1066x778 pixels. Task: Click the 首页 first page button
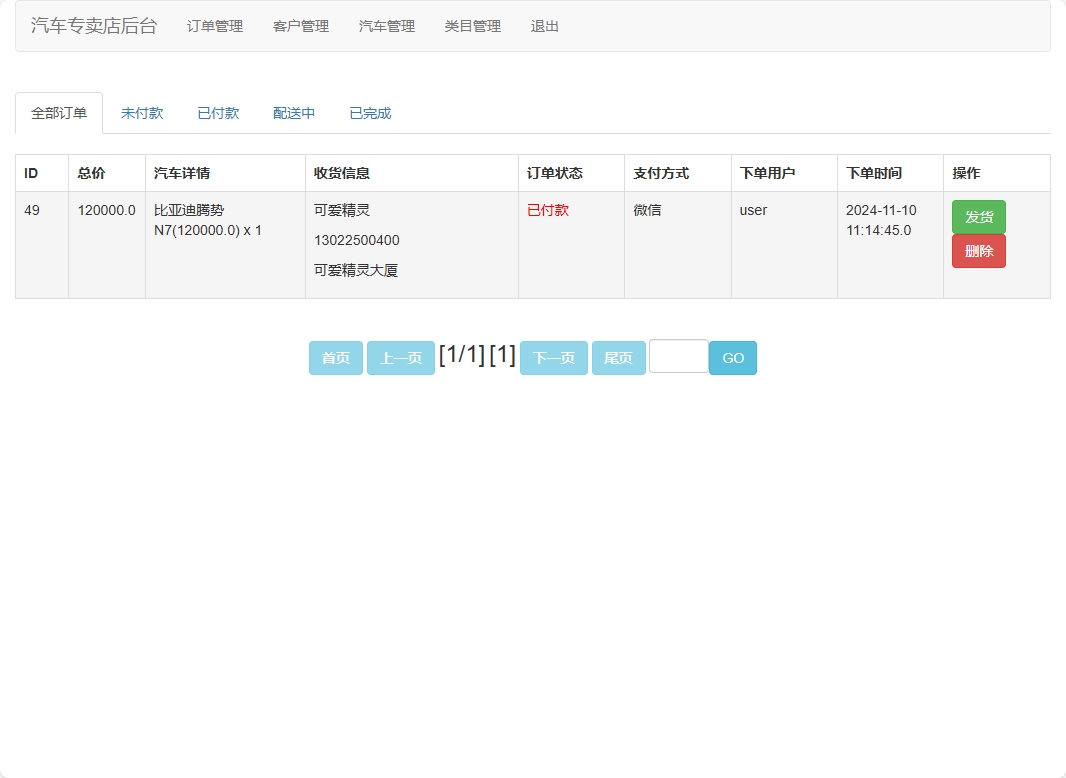pyautogui.click(x=335, y=357)
